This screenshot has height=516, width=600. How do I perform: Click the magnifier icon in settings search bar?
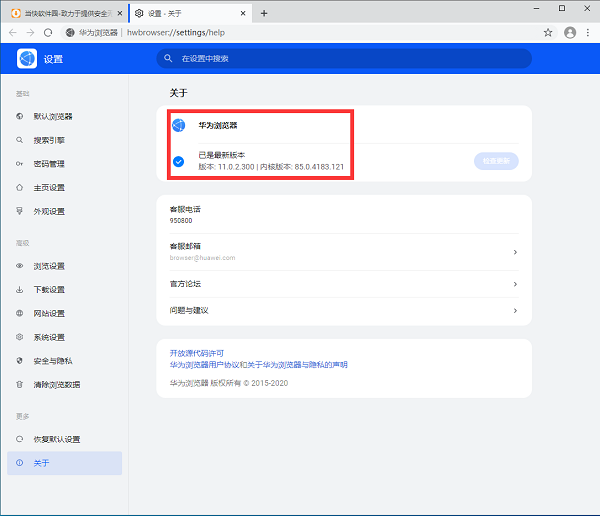pyautogui.click(x=168, y=58)
